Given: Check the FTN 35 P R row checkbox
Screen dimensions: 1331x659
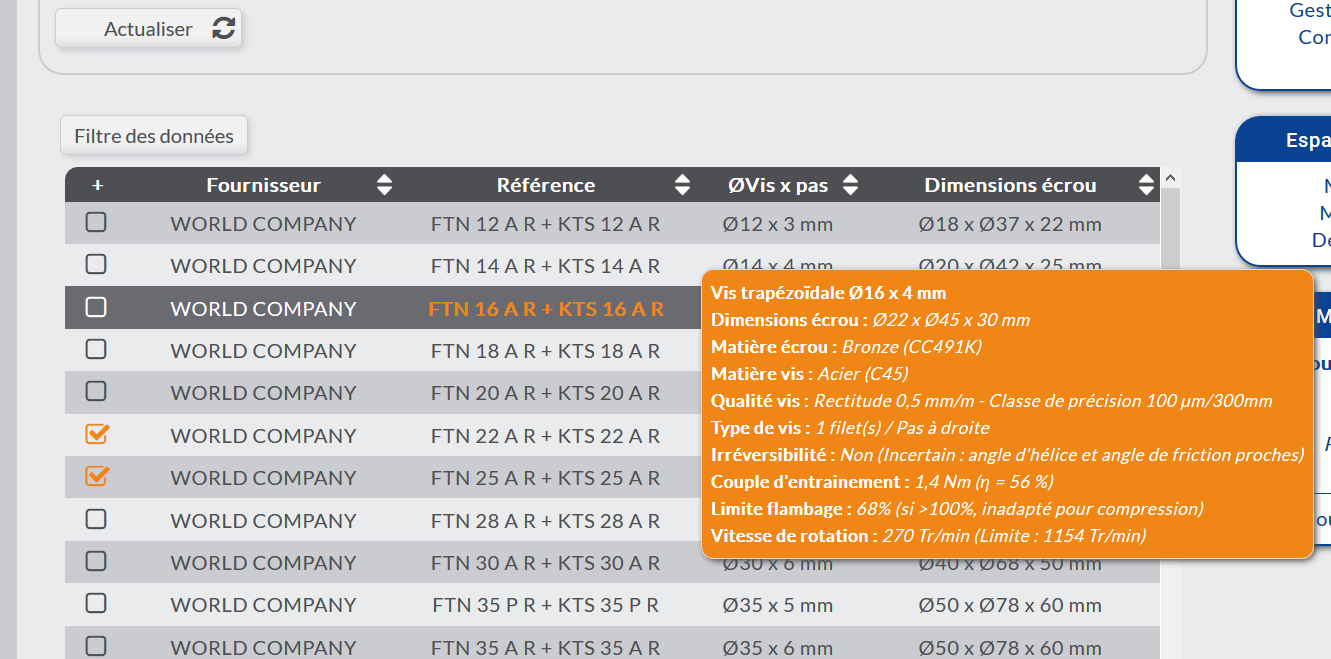Looking at the screenshot, I should [x=96, y=603].
